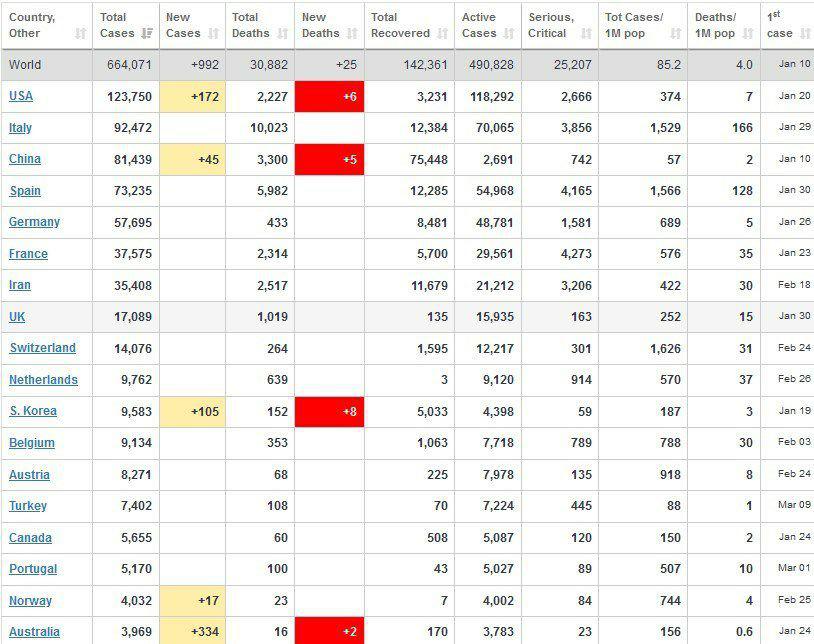Screen dimensions: 814x644
Task: Select World new cases +992
Action: (x=205, y=65)
